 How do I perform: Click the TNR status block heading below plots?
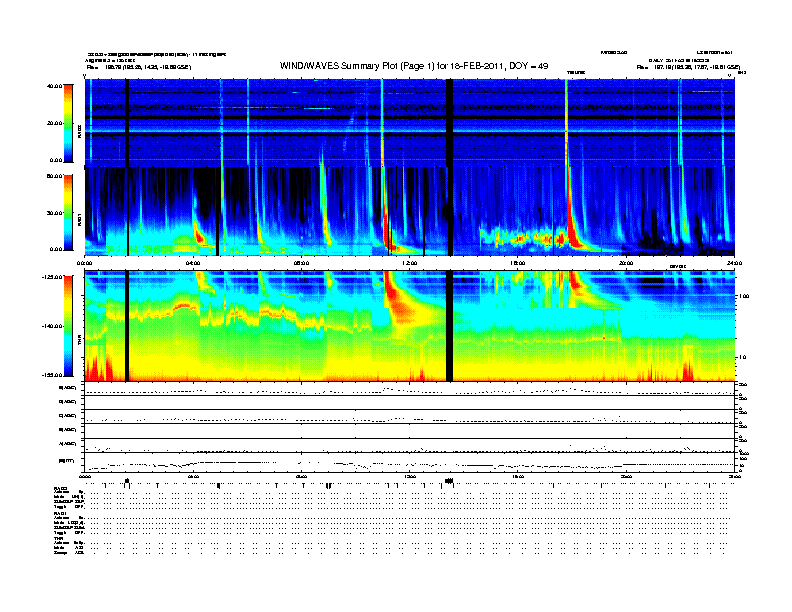58,538
